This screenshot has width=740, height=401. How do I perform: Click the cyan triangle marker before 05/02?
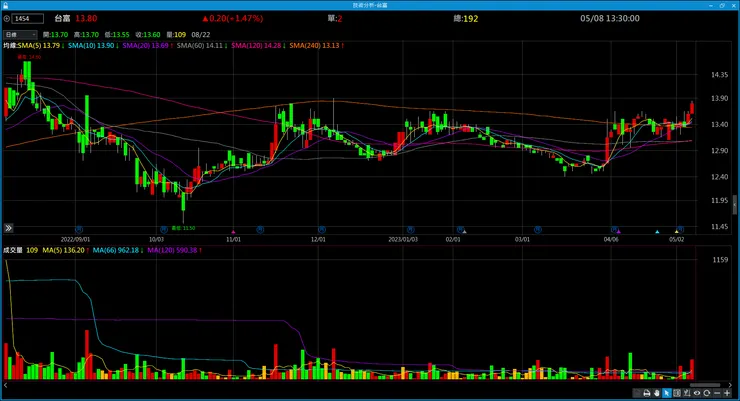pos(657,232)
